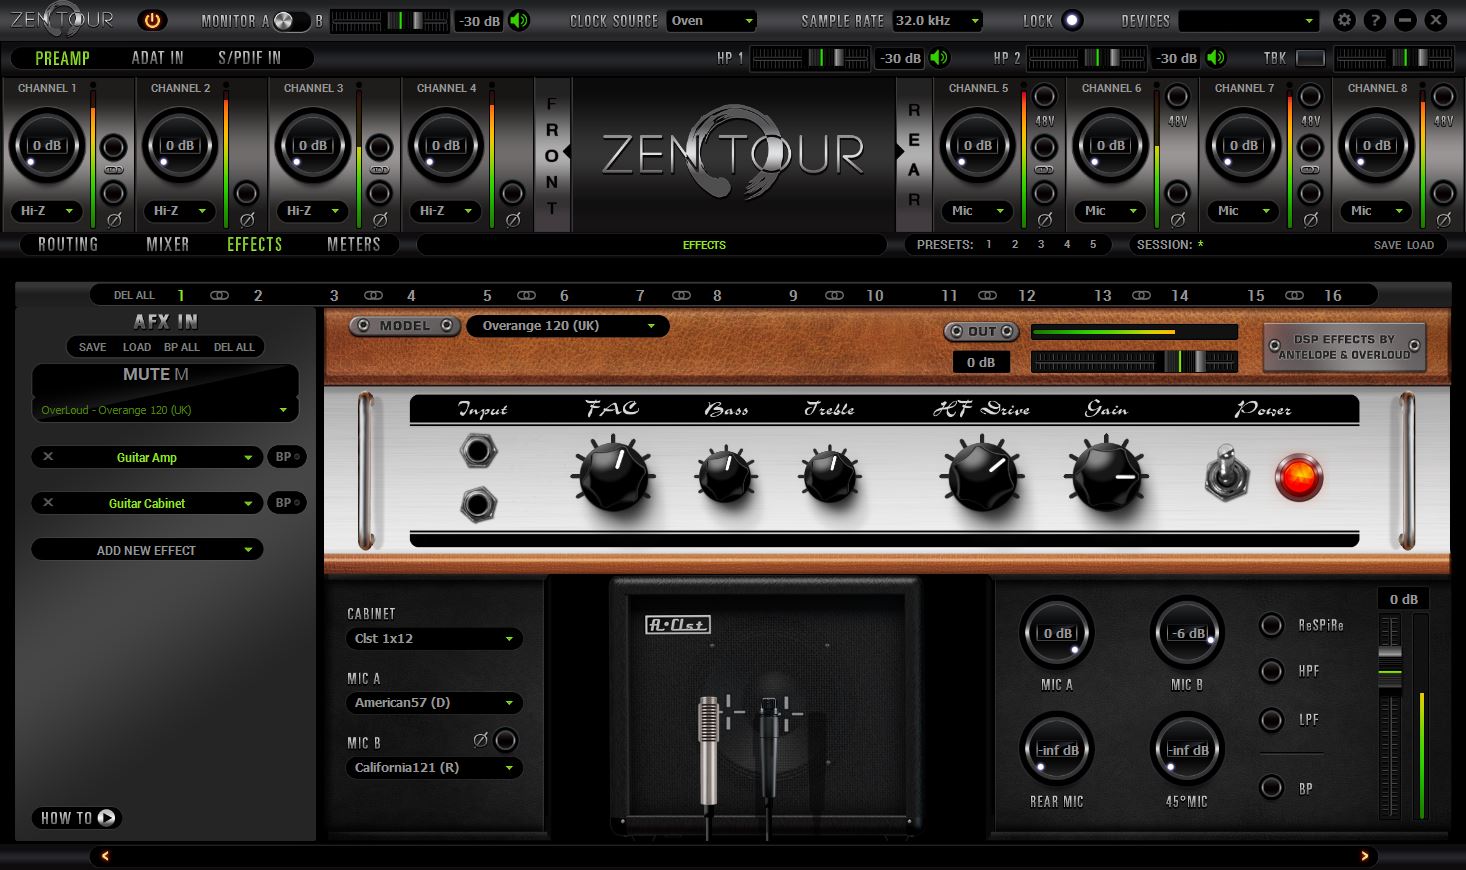The width and height of the screenshot is (1466, 870).
Task: Link effects channels 15 and 16
Action: click(x=1294, y=295)
